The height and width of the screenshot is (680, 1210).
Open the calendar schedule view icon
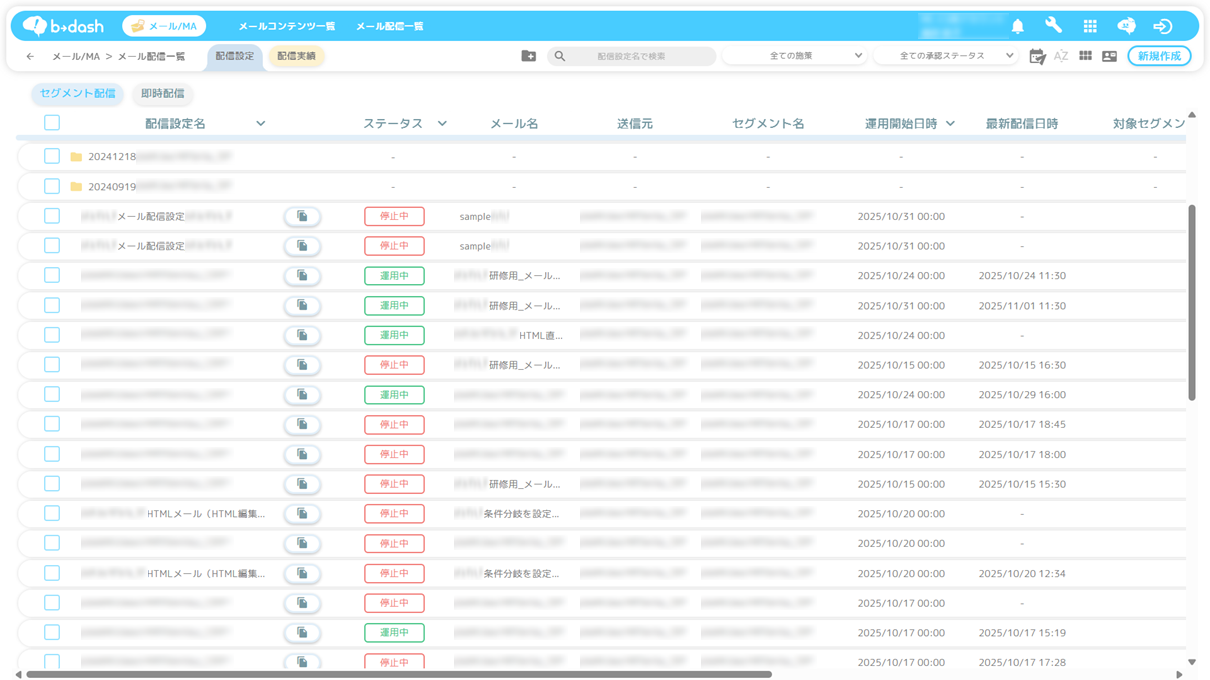[x=1037, y=57]
